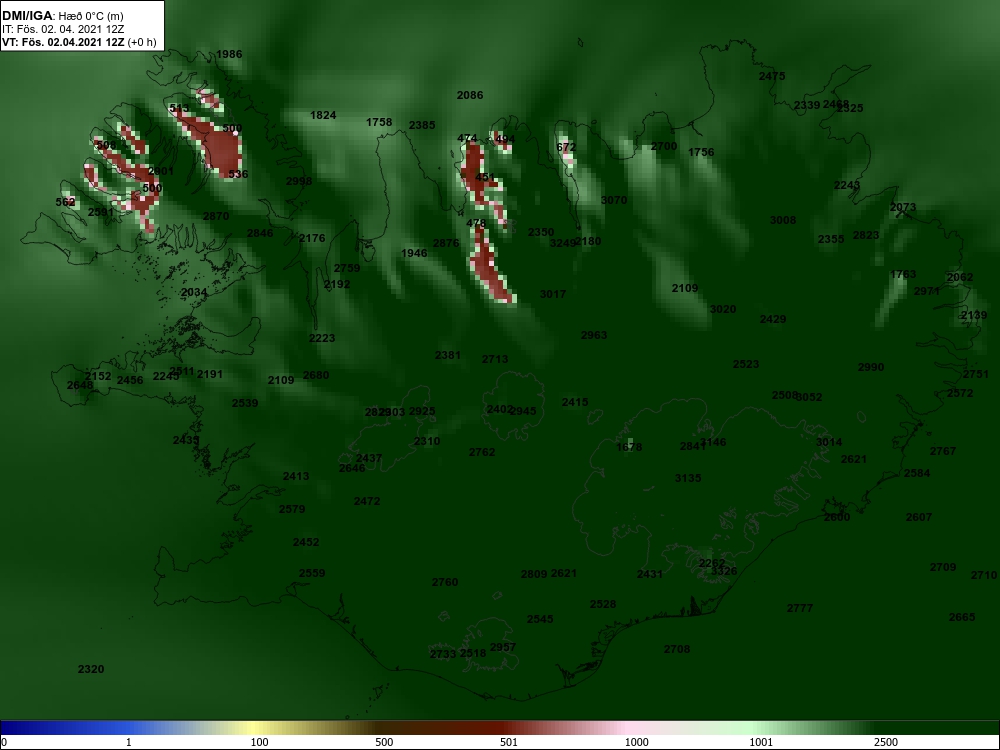Click the map value "536"
Viewport: 1000px width, 750px height.
[x=238, y=174]
